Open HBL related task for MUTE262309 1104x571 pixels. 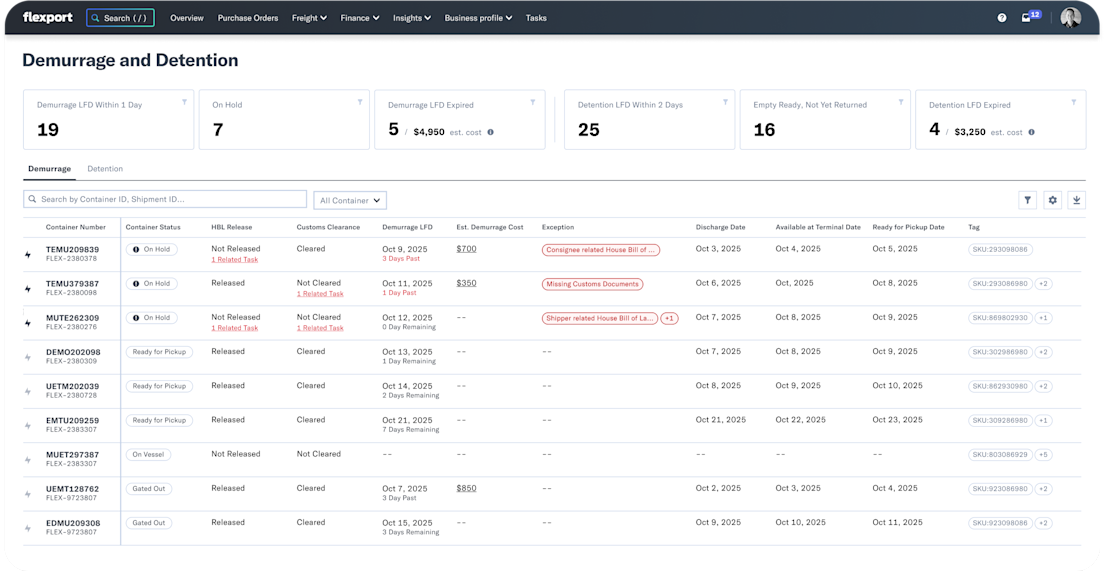[x=234, y=328]
